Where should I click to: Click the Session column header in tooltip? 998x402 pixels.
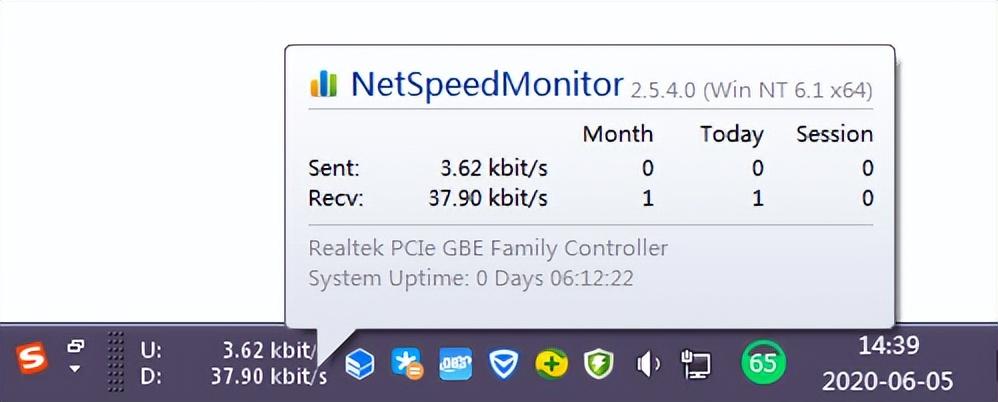click(x=834, y=134)
